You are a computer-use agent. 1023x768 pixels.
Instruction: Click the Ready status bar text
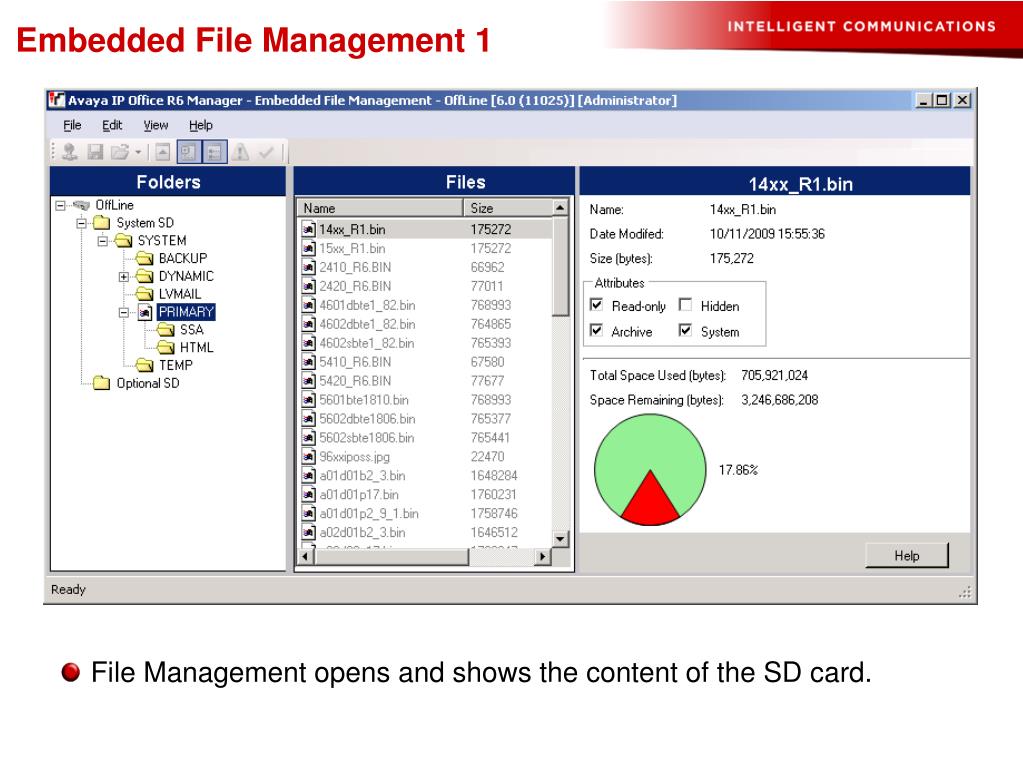coord(69,589)
